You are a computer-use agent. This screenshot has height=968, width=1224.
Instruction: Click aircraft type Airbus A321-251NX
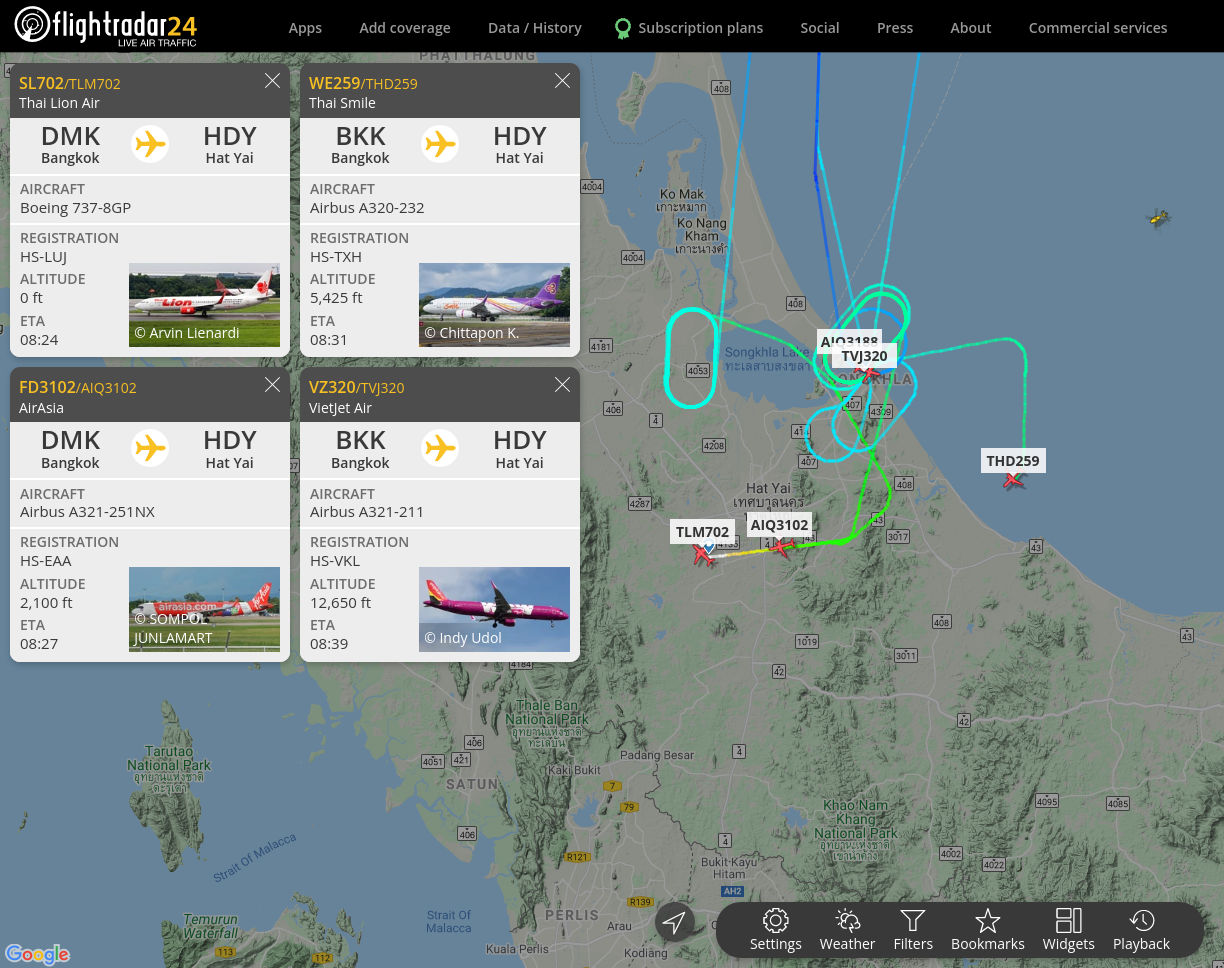tap(88, 512)
